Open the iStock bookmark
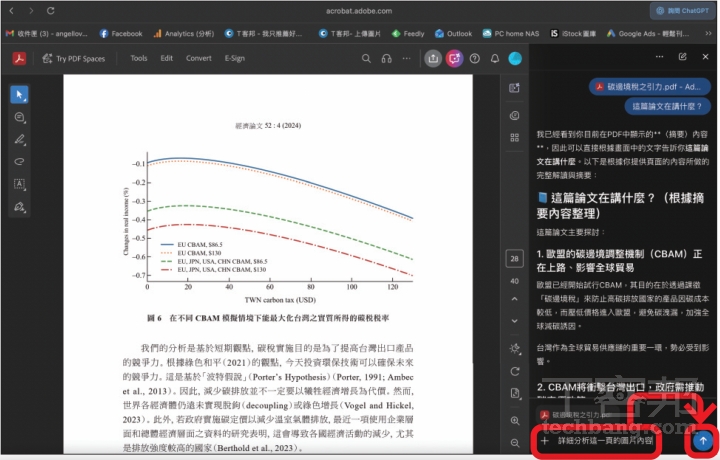Image resolution: width=720 pixels, height=460 pixels. point(573,34)
